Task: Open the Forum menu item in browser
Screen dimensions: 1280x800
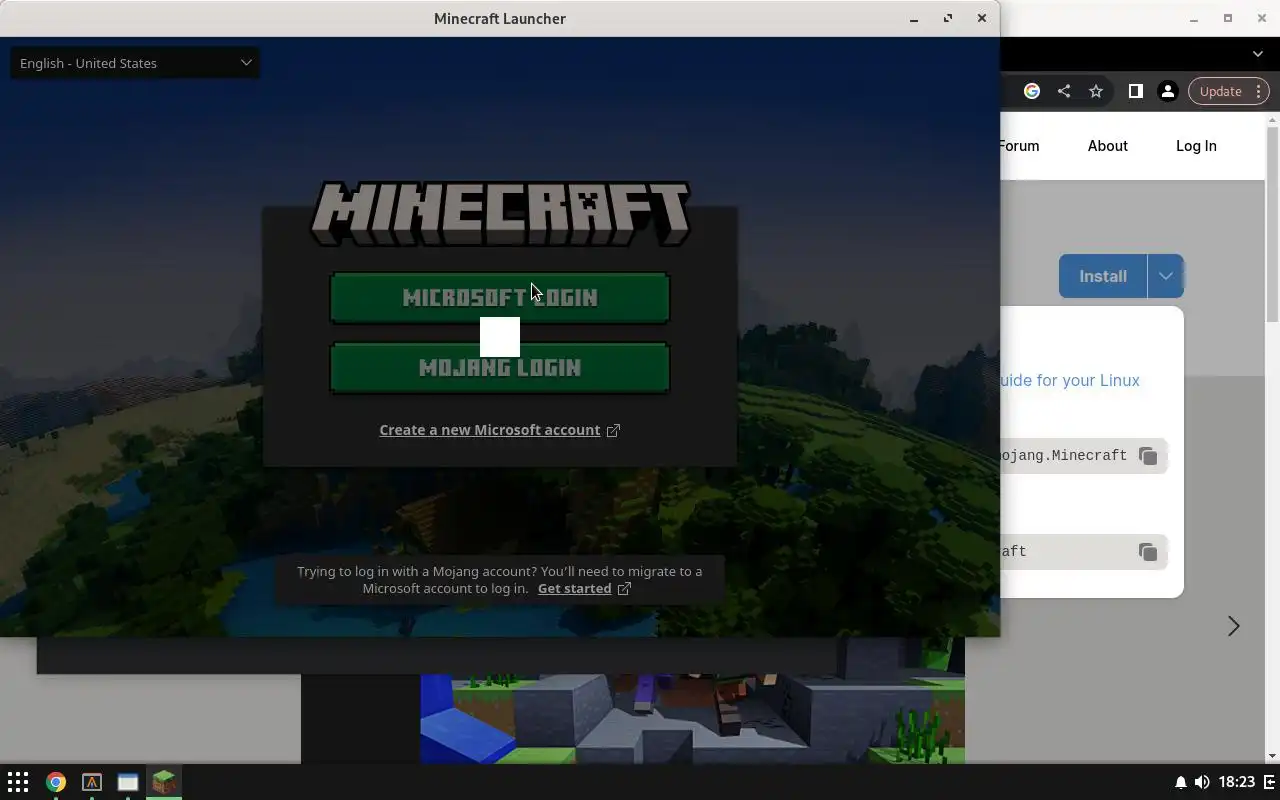Action: (1019, 146)
